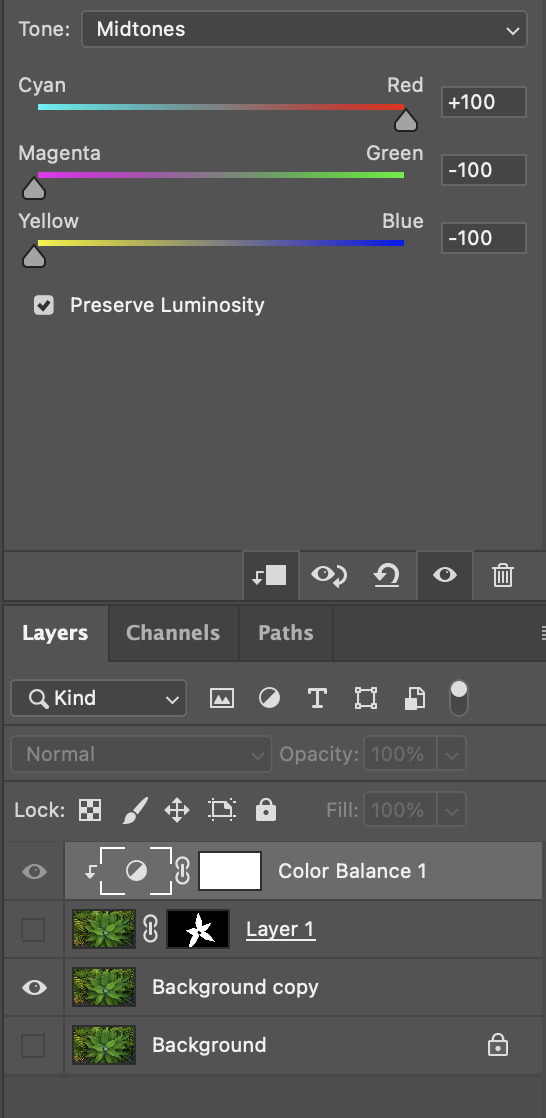The height and width of the screenshot is (1118, 546).
Task: Delete adjustment layer with trash icon
Action: click(503, 575)
